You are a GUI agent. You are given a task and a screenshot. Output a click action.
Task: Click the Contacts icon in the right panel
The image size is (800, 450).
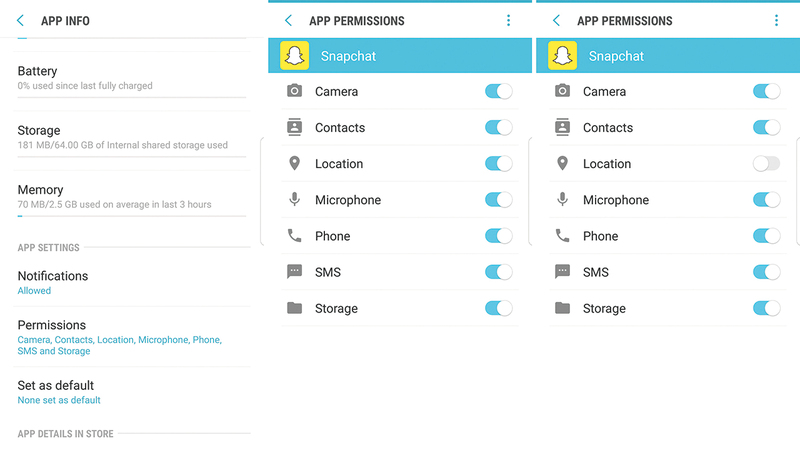(562, 128)
